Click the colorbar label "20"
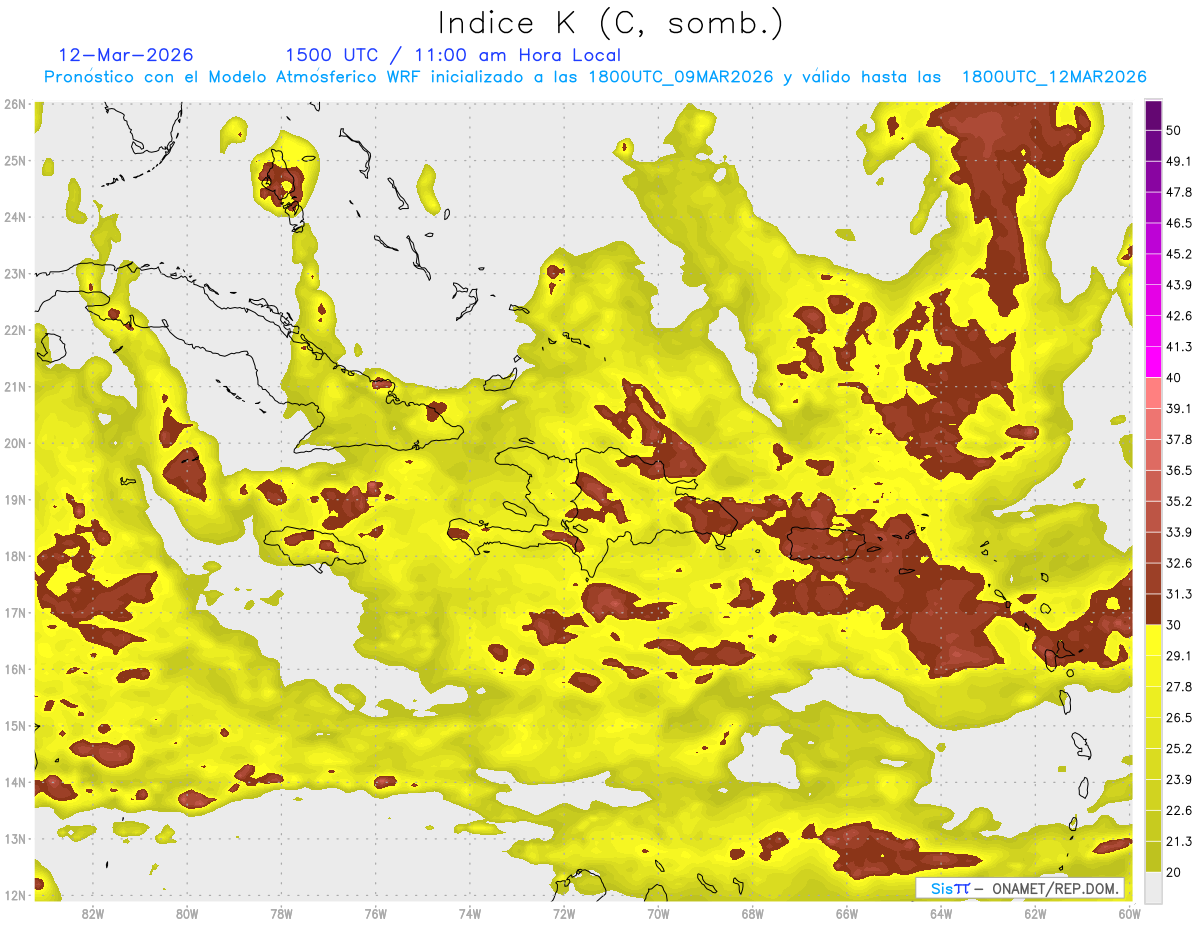Image resolution: width=1200 pixels, height=927 pixels. [x=1175, y=872]
